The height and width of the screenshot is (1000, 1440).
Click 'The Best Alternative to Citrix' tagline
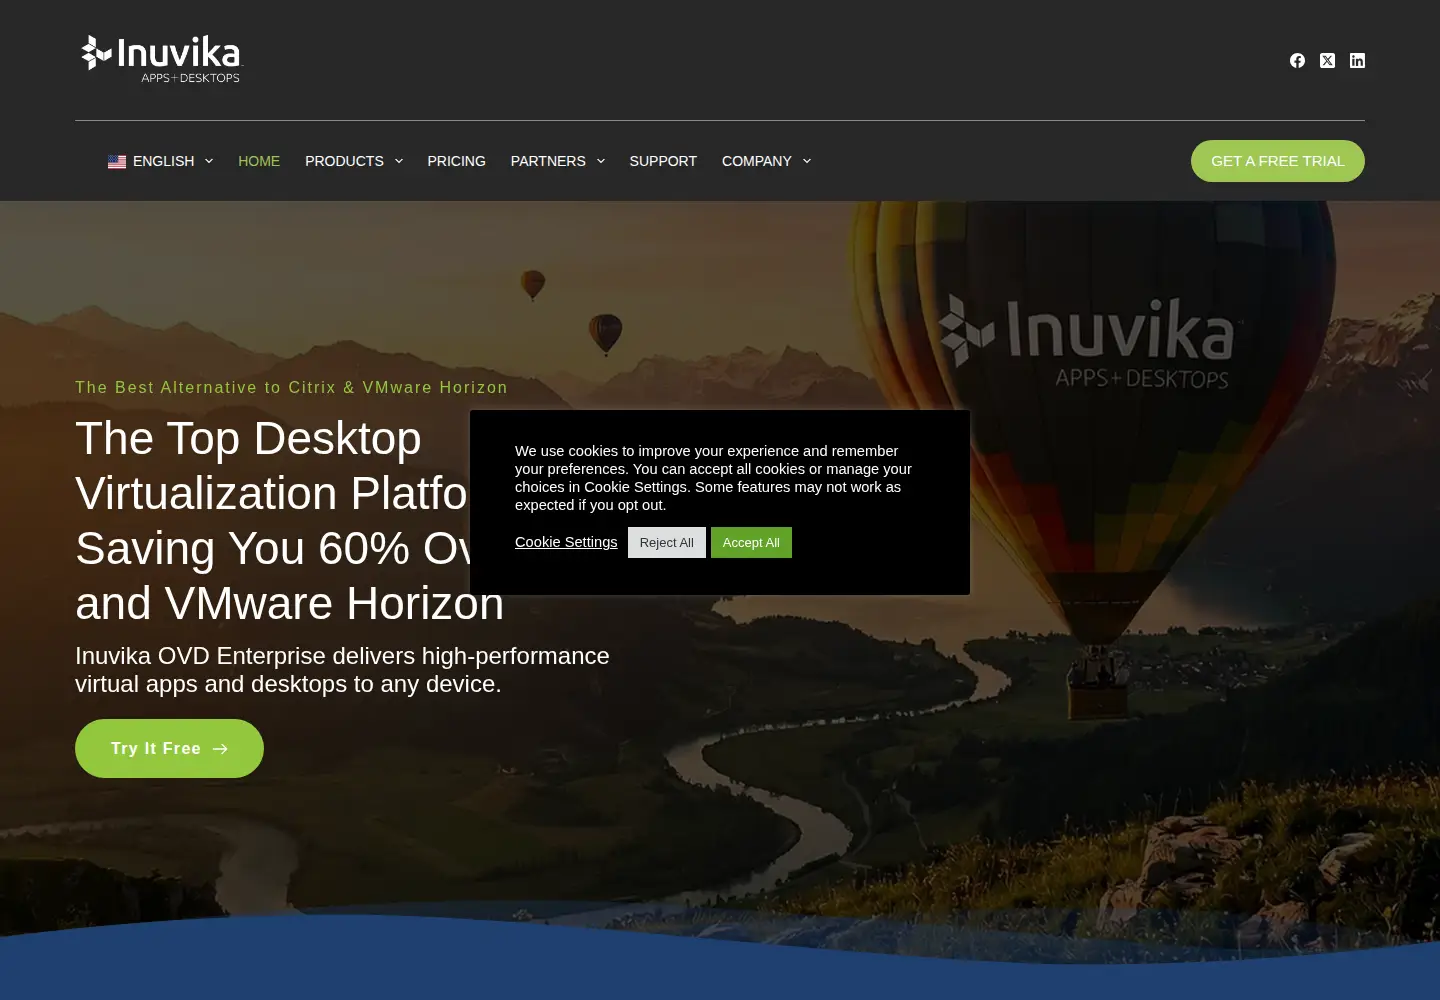click(x=291, y=387)
